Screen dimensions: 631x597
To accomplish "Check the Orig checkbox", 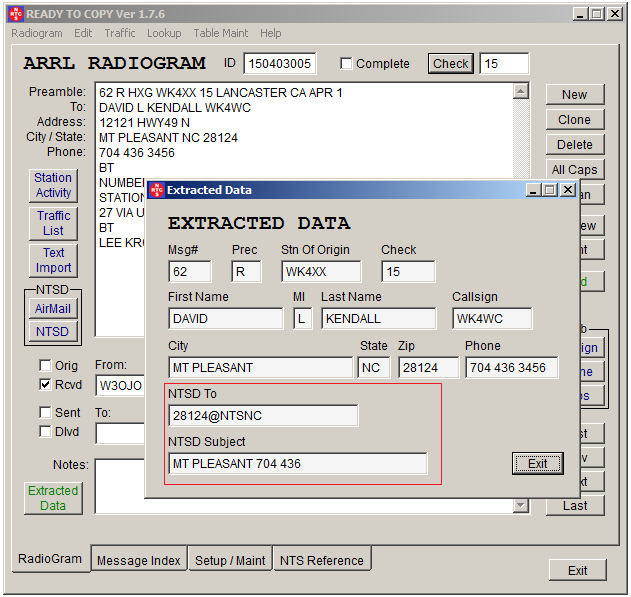I will 45,365.
